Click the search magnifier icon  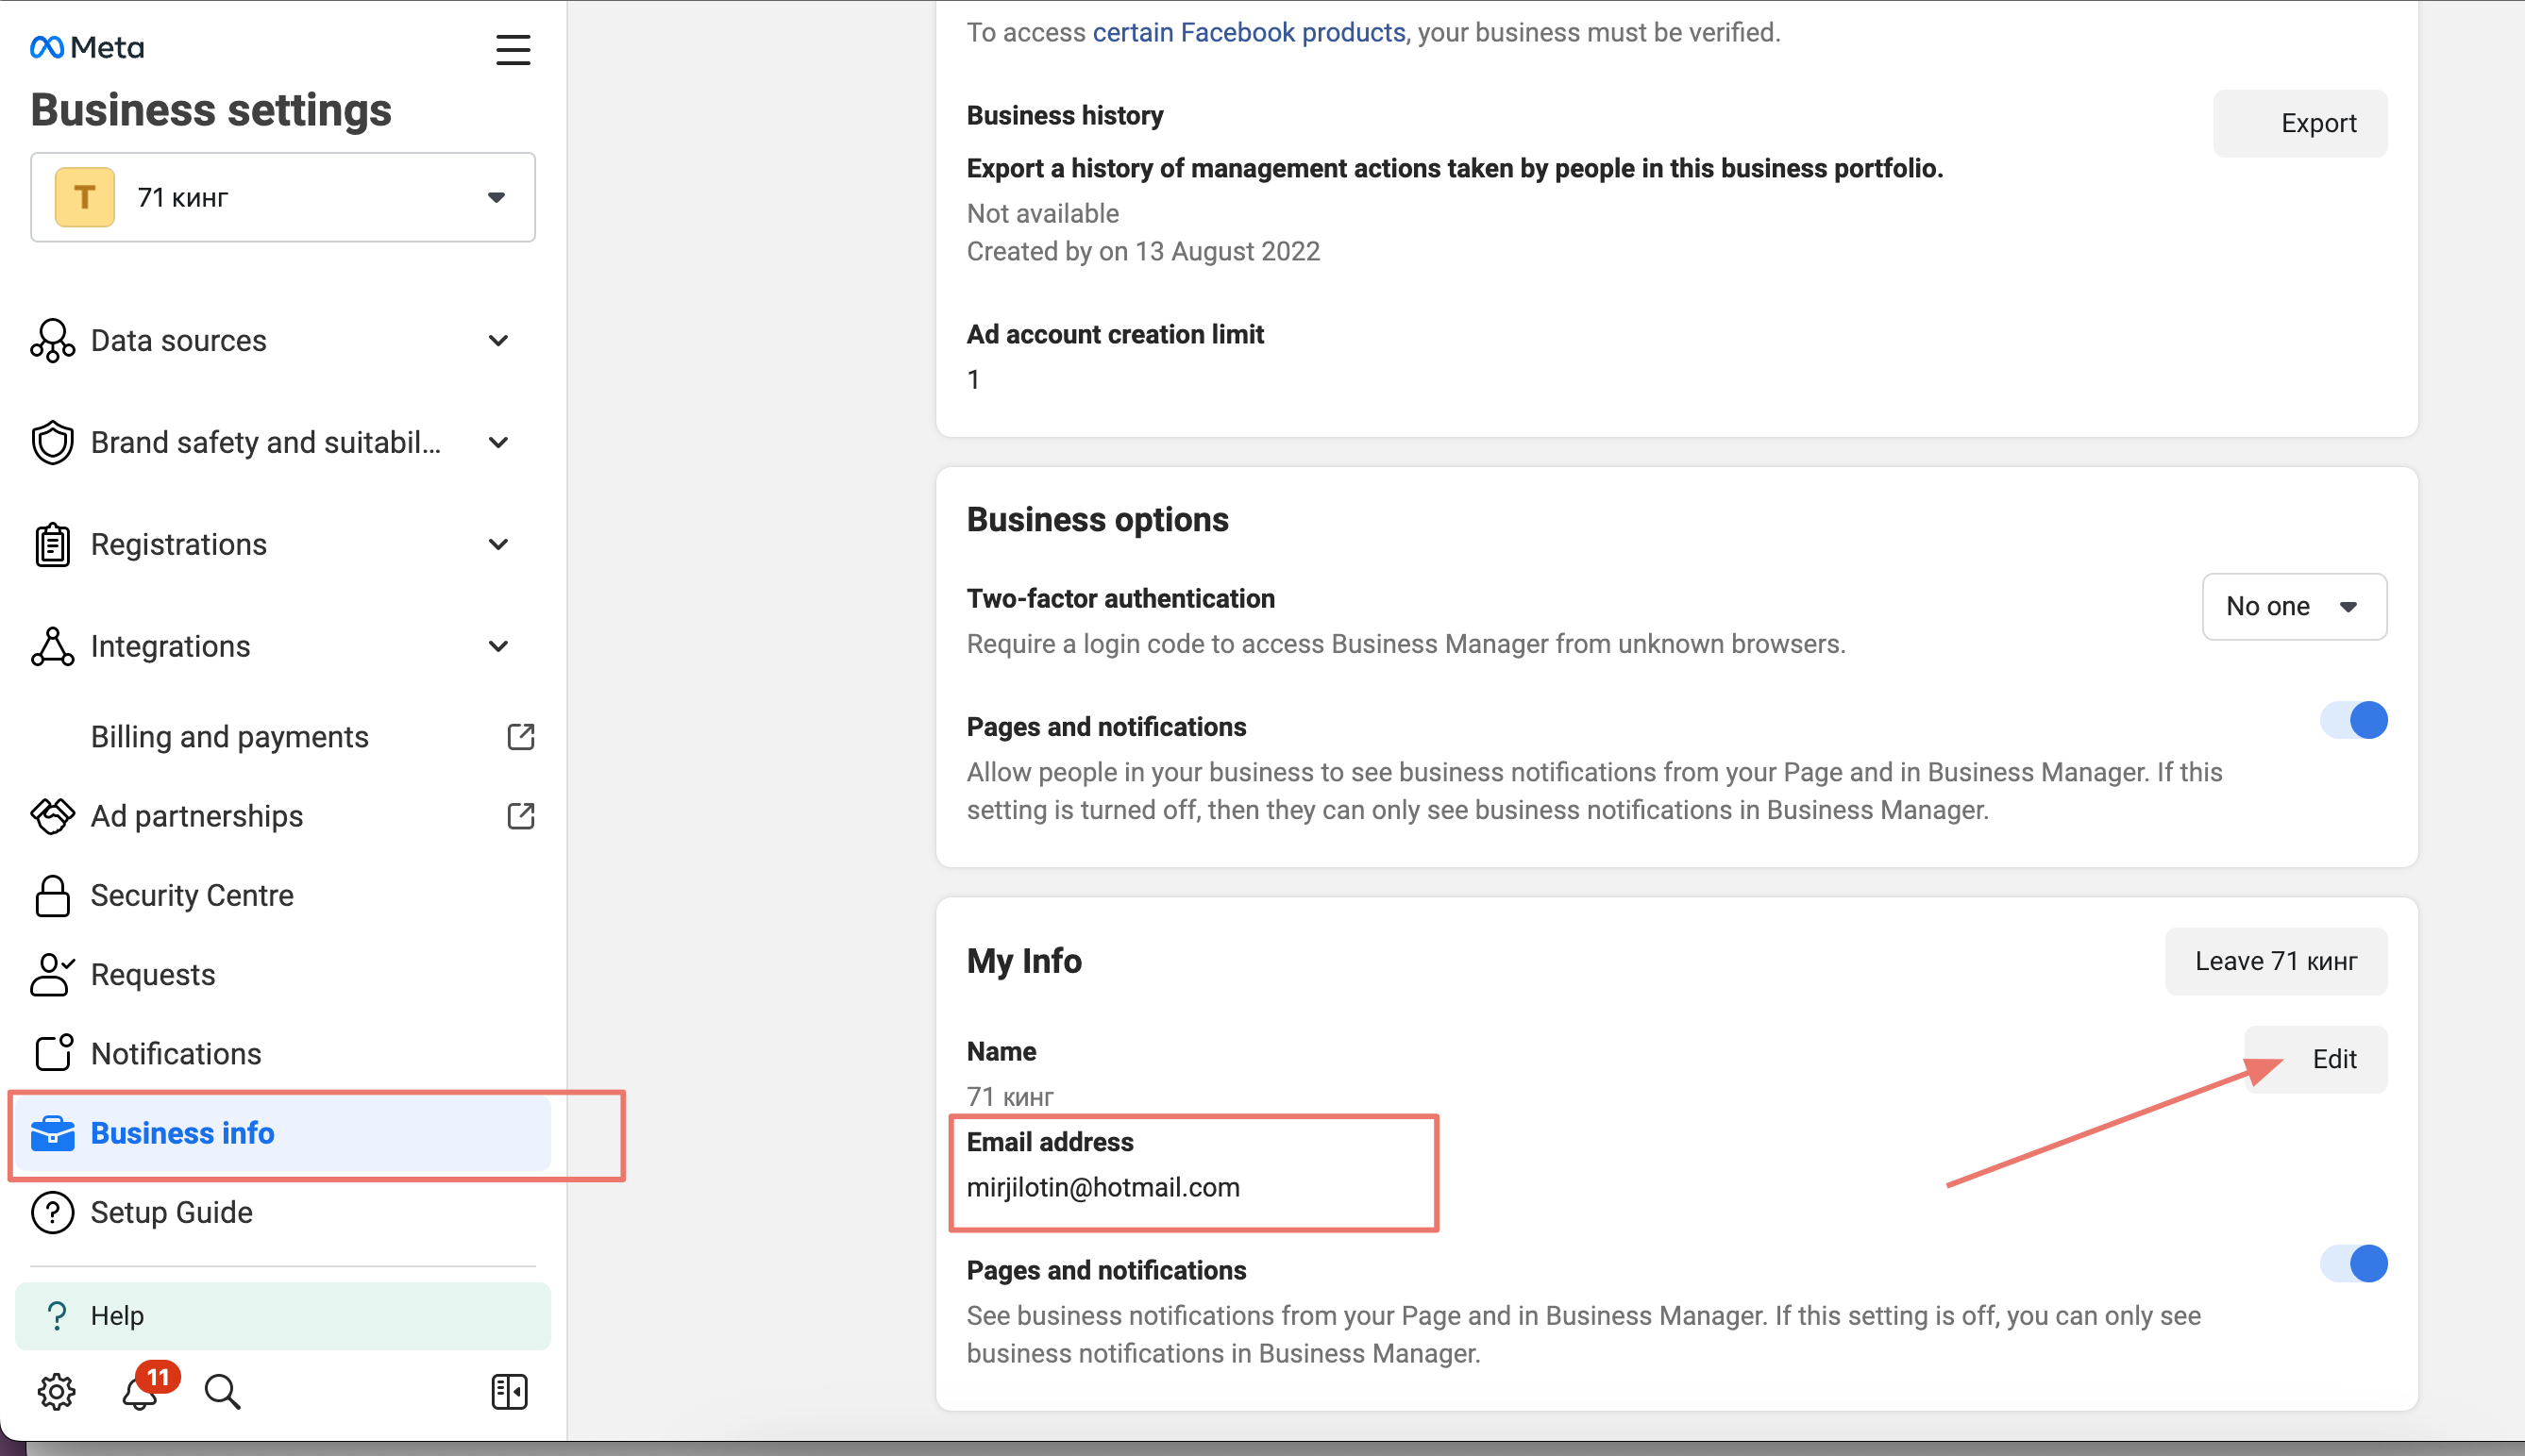point(222,1391)
